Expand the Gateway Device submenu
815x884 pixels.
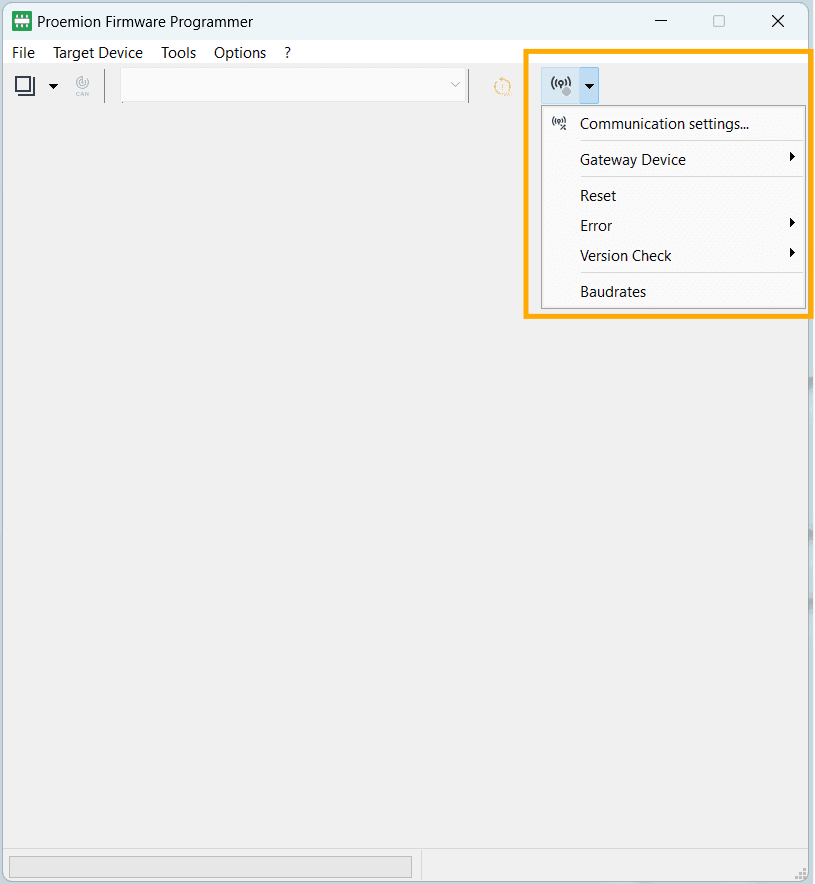tap(633, 160)
